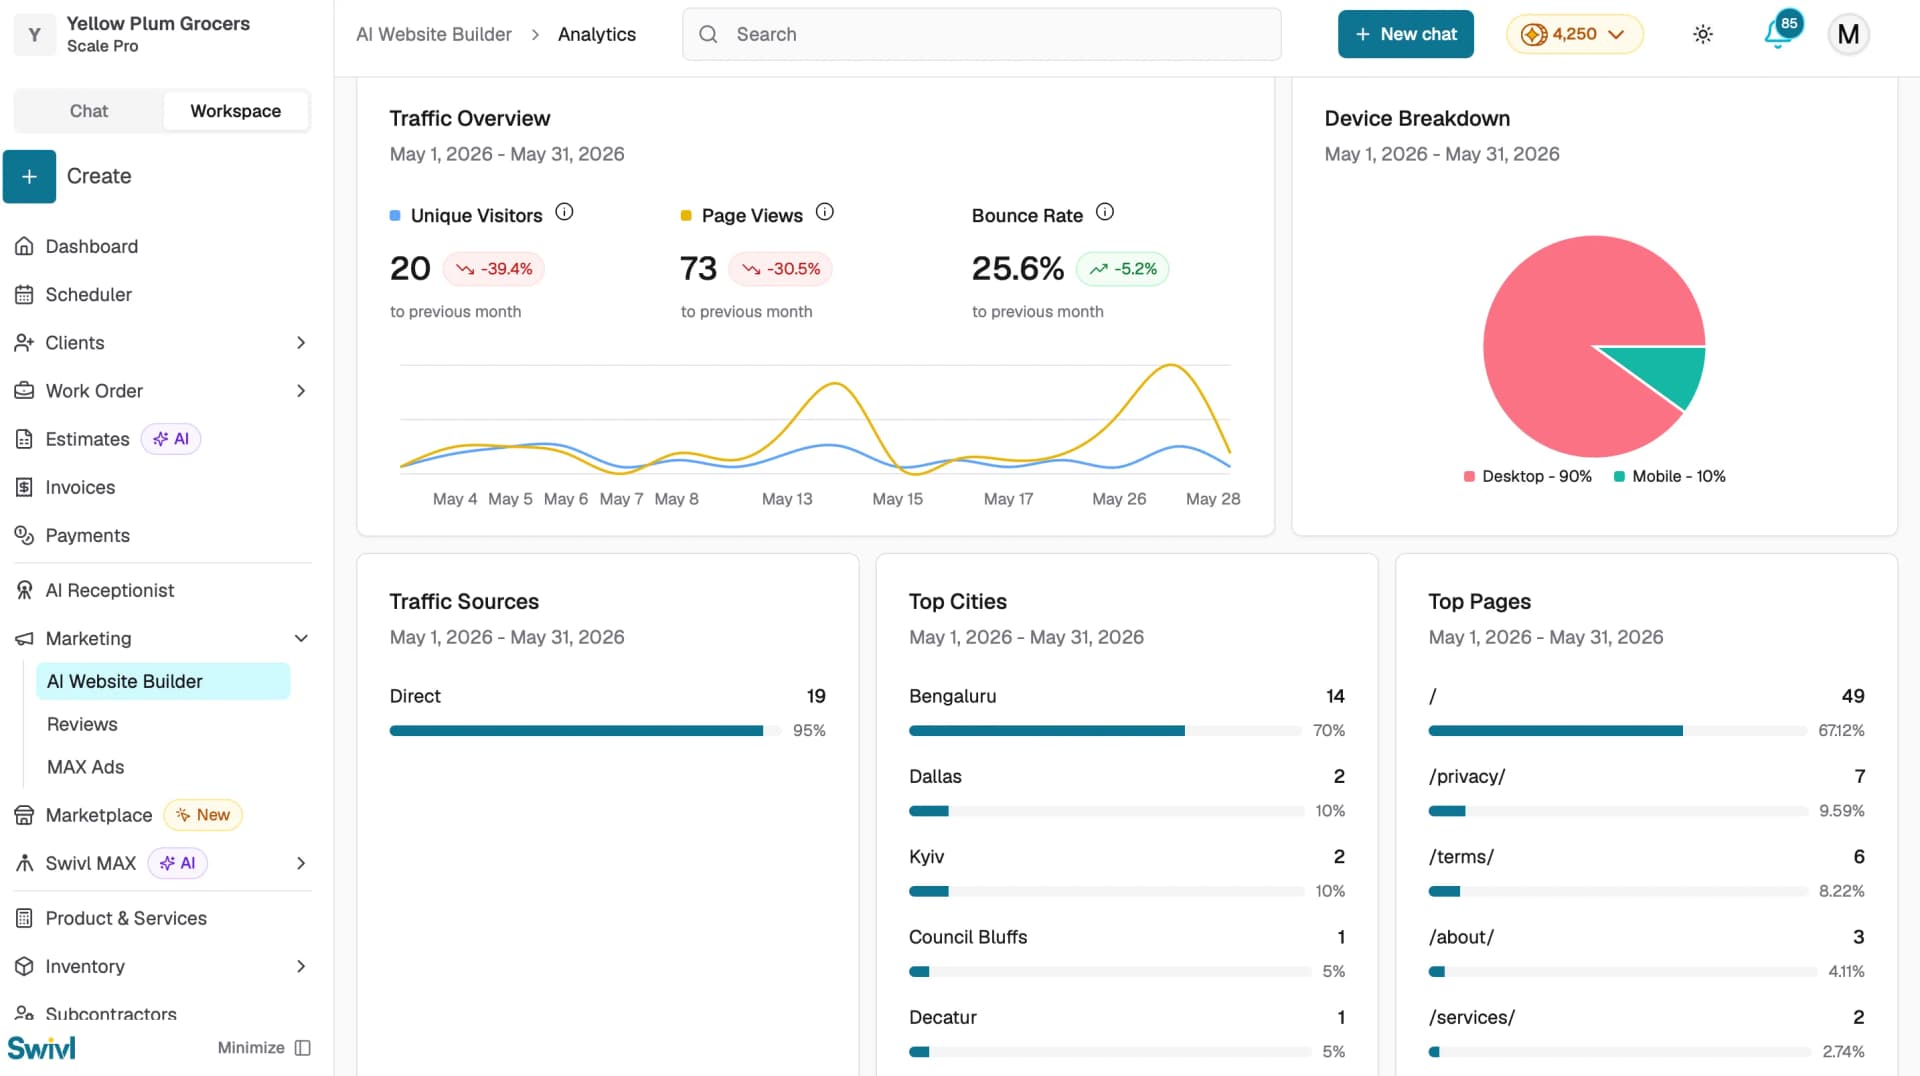Screen dimensions: 1920x1076
Task: Toggle the Page Views legend swatch
Action: [685, 216]
